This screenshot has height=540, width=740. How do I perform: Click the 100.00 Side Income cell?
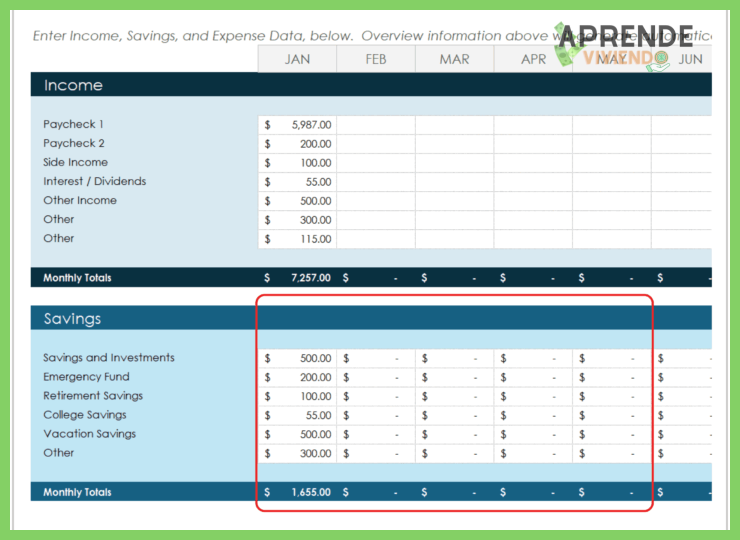pyautogui.click(x=297, y=163)
